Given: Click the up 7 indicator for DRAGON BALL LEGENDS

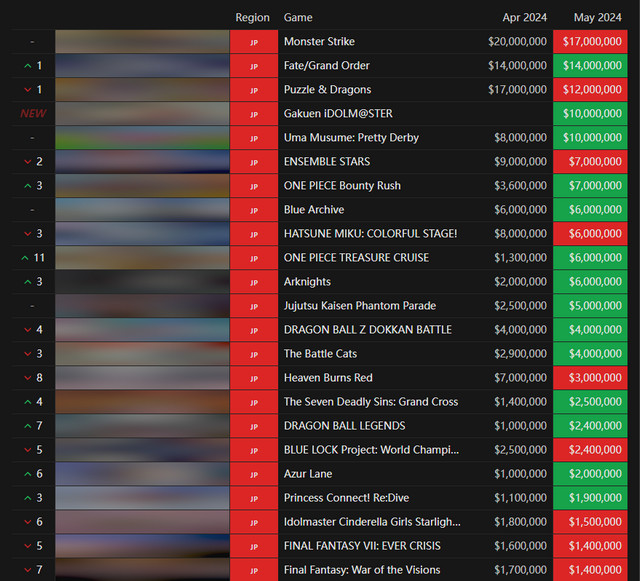Looking at the screenshot, I should 33,426.
